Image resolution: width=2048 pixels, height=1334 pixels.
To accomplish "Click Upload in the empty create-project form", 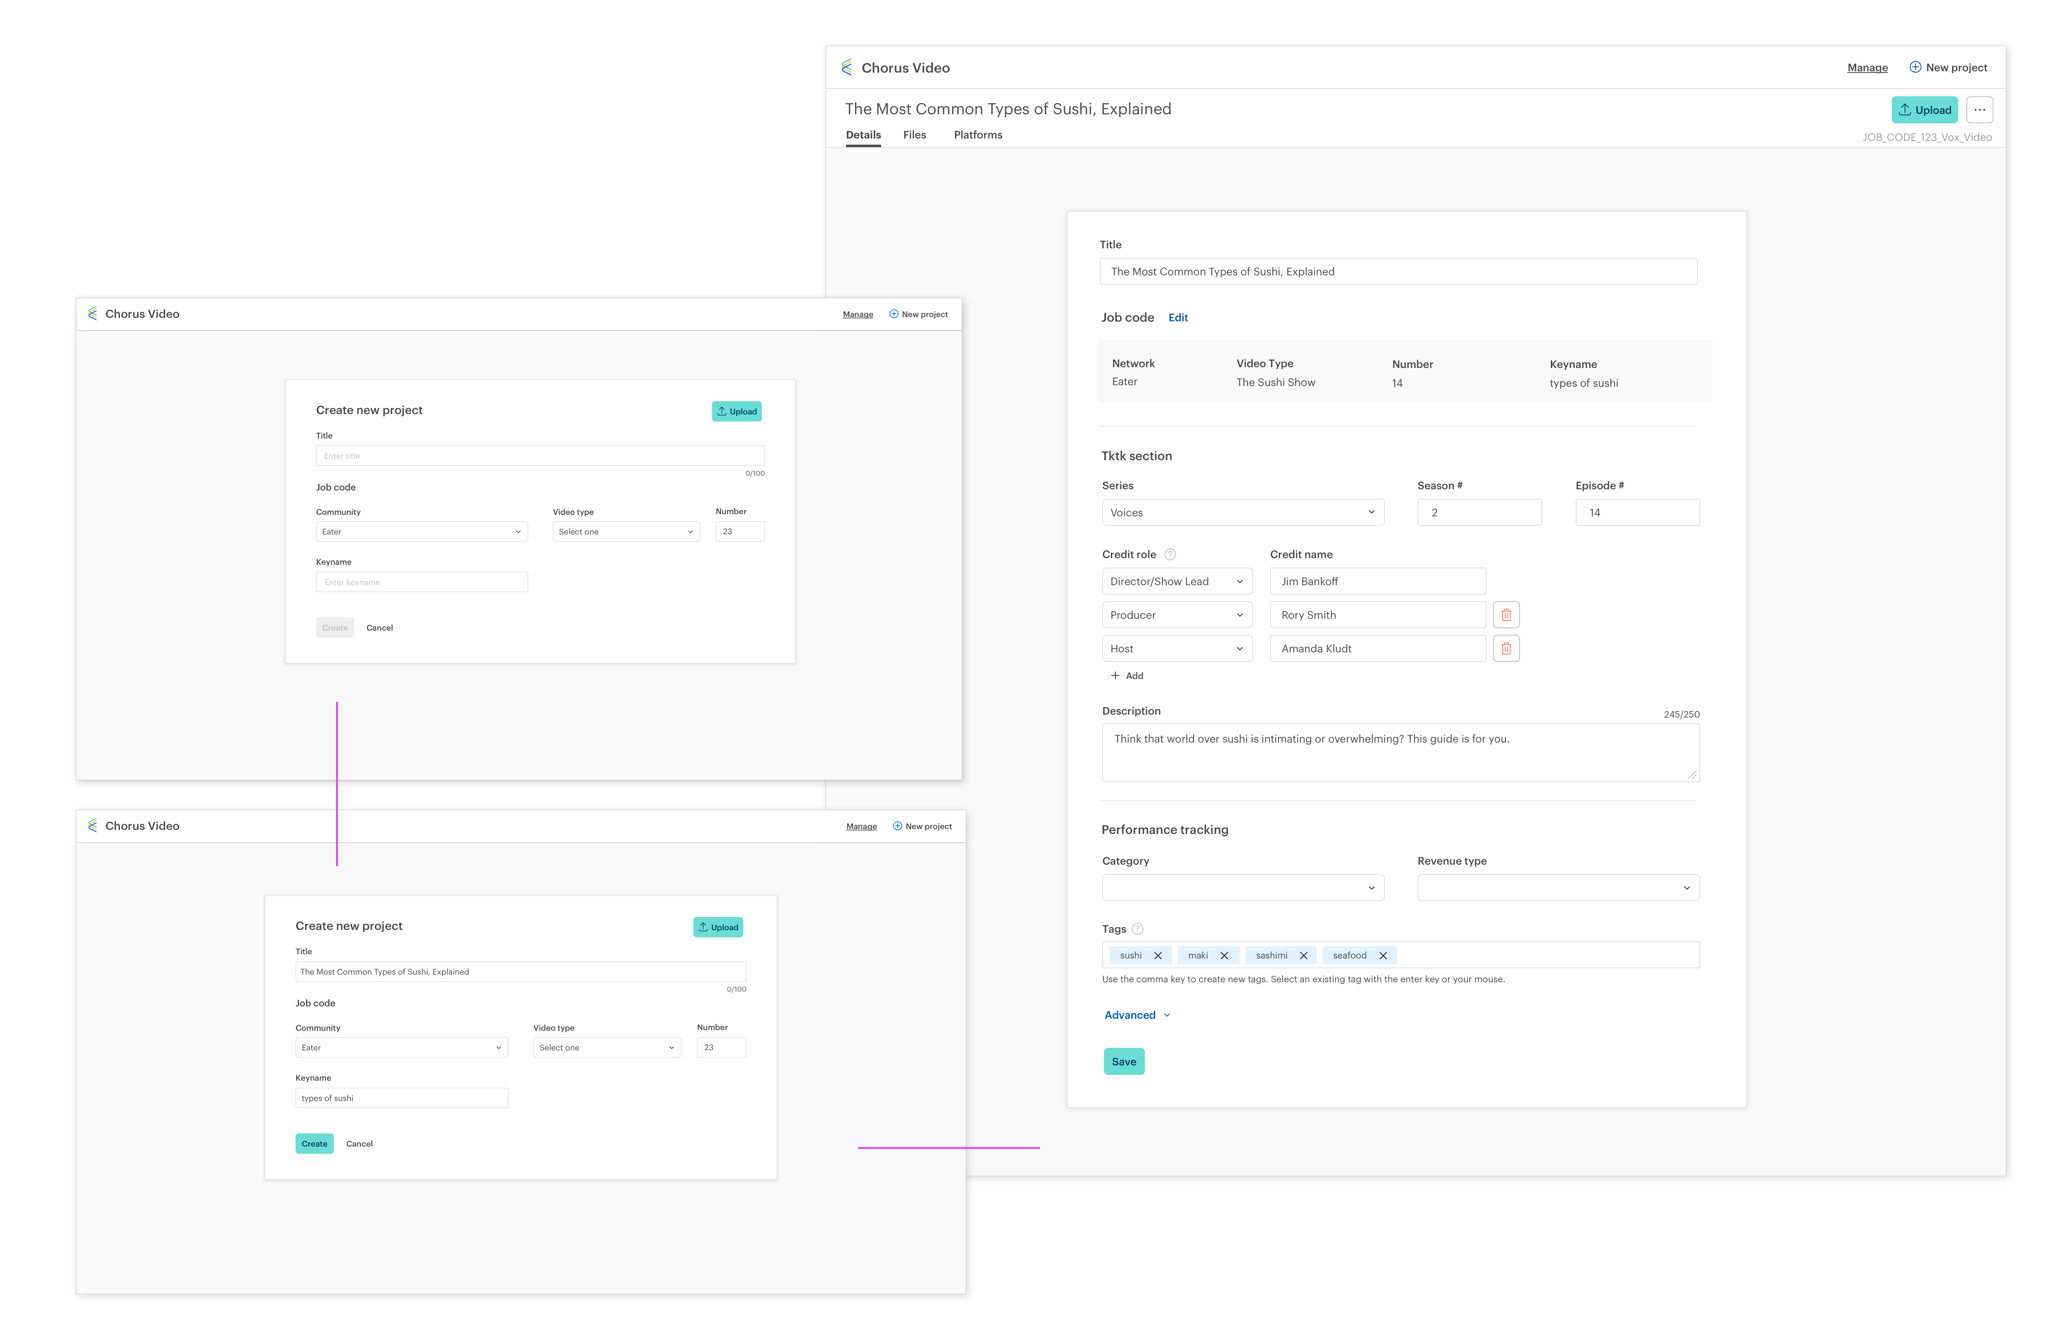I will (737, 411).
